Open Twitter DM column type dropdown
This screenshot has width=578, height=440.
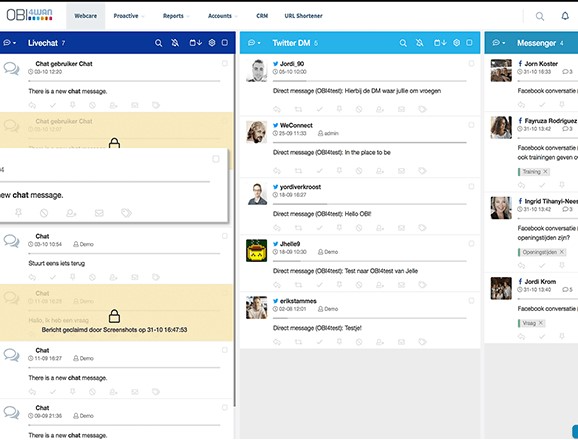(254, 43)
